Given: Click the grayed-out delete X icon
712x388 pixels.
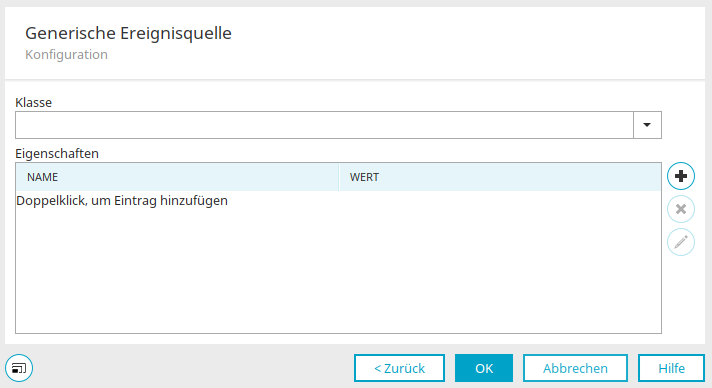Looking at the screenshot, I should (681, 209).
